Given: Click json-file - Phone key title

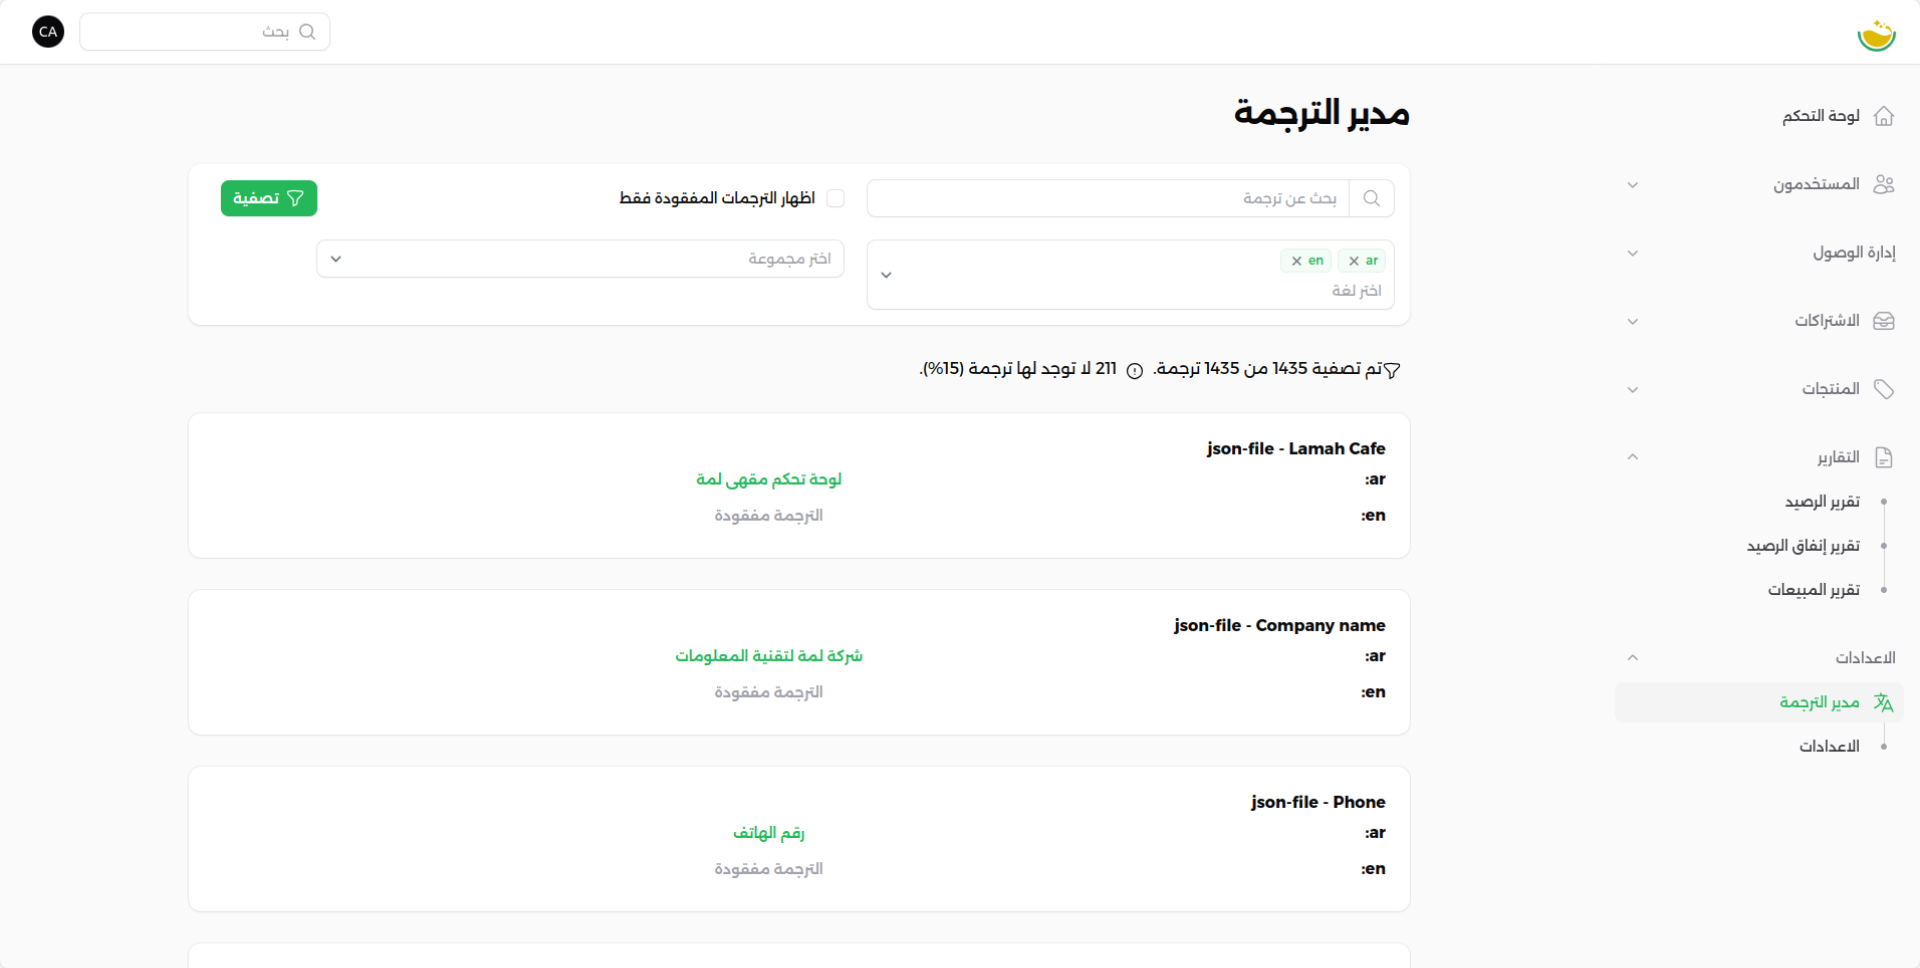Looking at the screenshot, I should click(x=1318, y=802).
